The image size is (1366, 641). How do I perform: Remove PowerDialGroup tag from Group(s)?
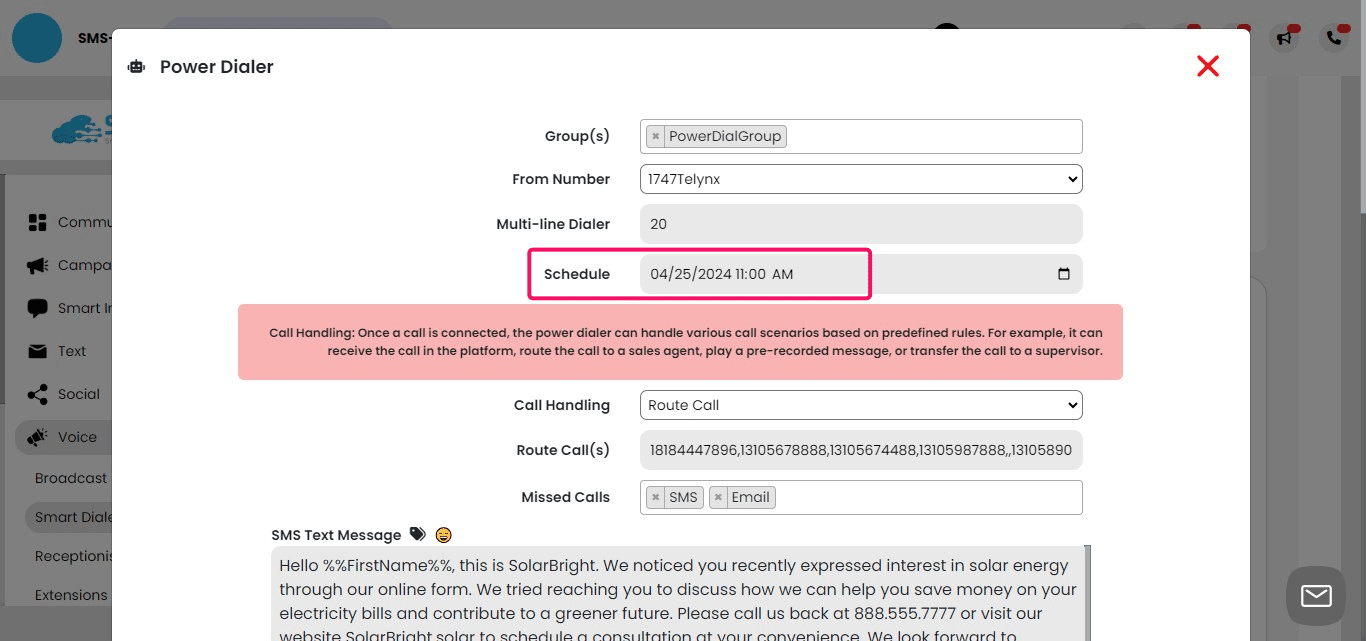[655, 136]
